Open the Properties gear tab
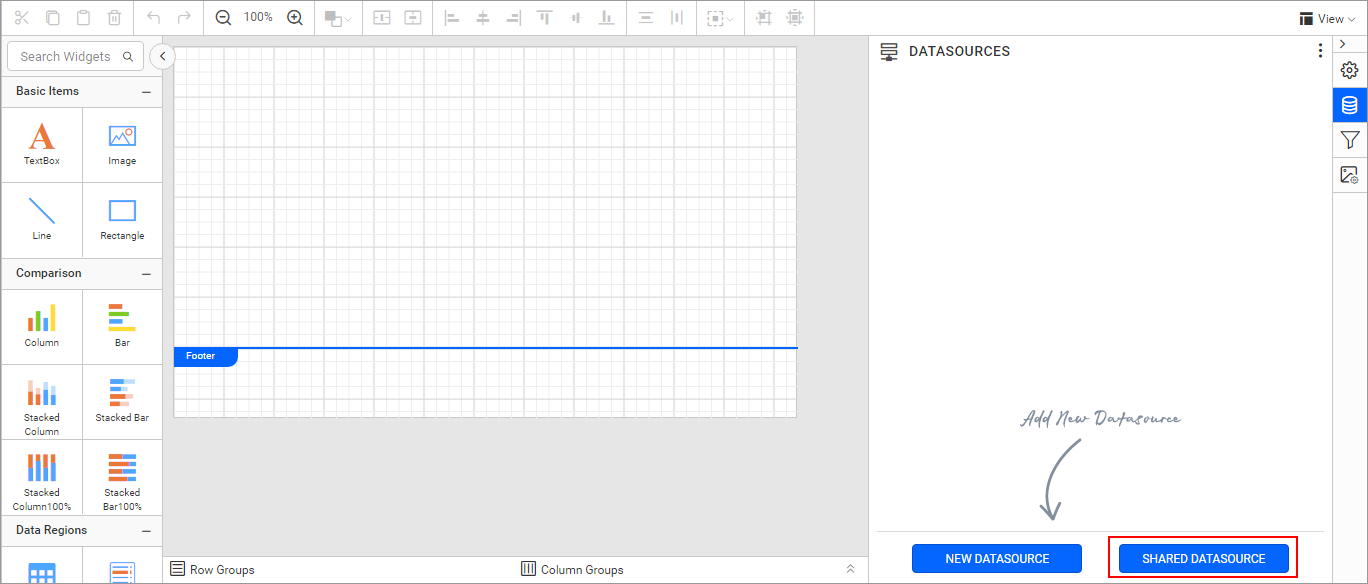This screenshot has width=1368, height=584. tap(1350, 70)
